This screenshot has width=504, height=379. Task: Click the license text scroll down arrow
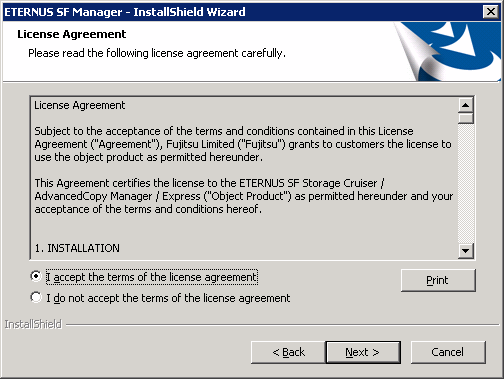[465, 250]
